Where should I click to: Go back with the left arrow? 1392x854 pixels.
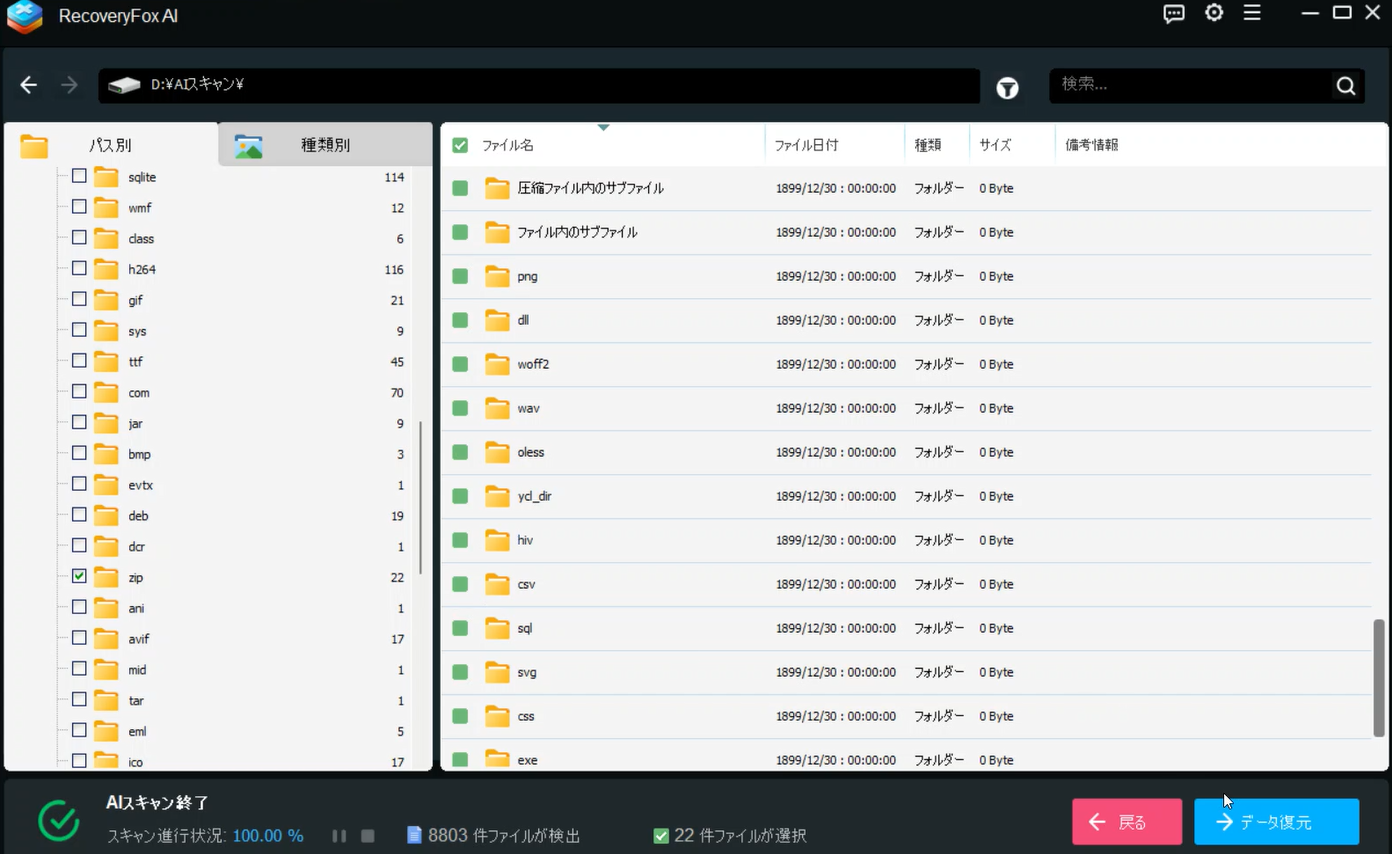[29, 86]
